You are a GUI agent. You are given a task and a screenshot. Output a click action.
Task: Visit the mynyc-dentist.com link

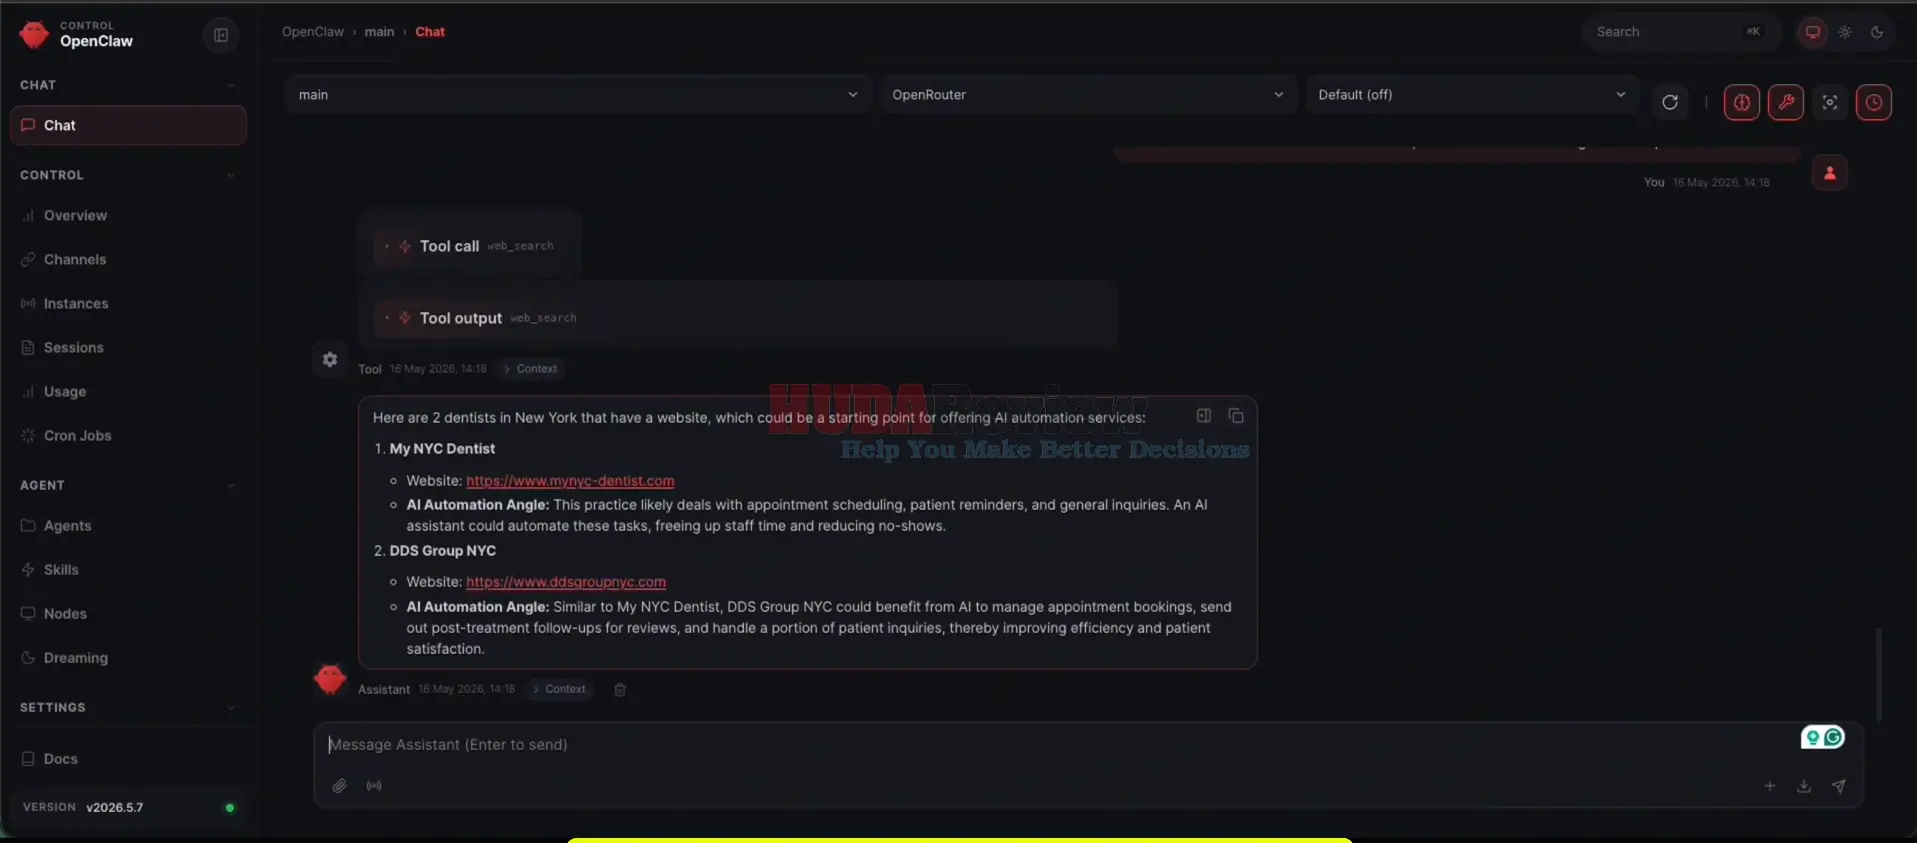[570, 481]
